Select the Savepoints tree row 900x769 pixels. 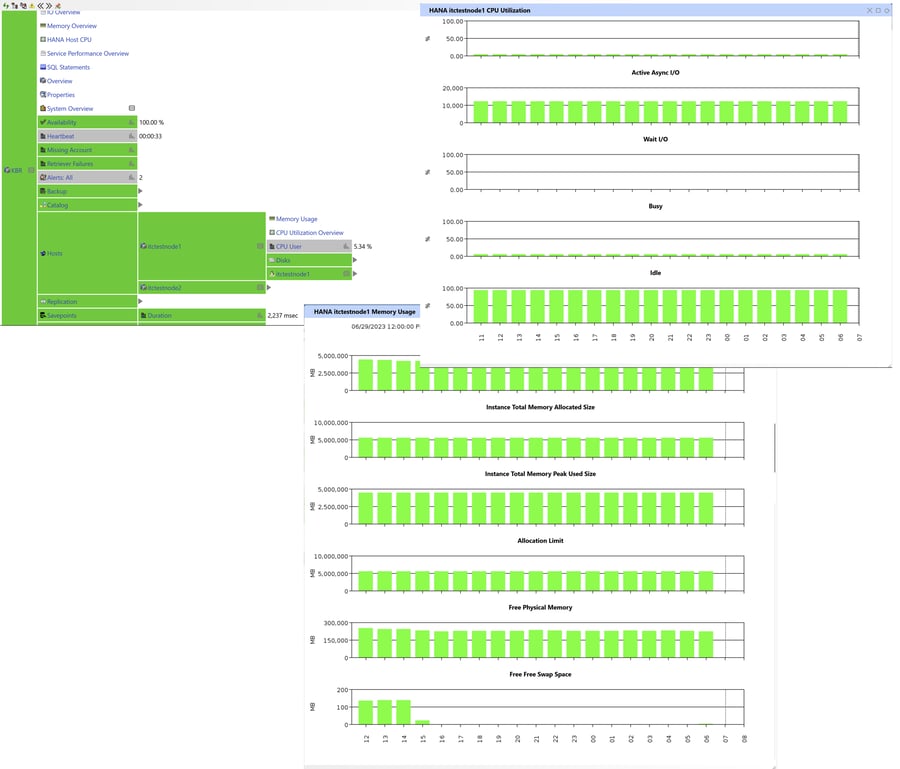pos(87,315)
